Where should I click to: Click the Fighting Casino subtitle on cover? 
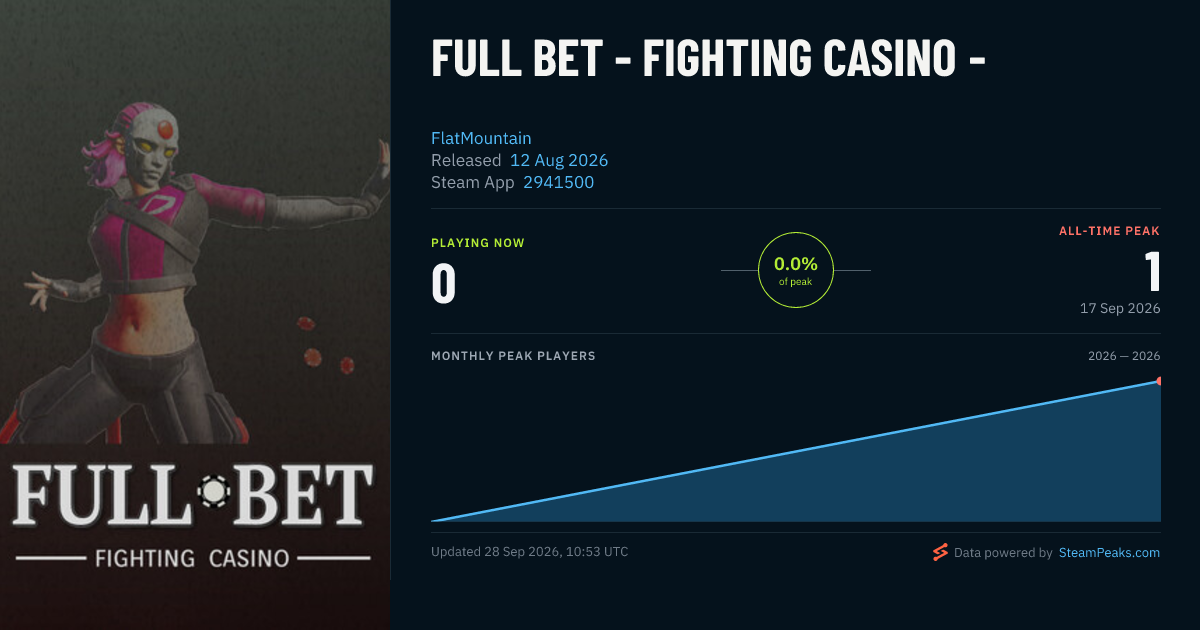191,557
